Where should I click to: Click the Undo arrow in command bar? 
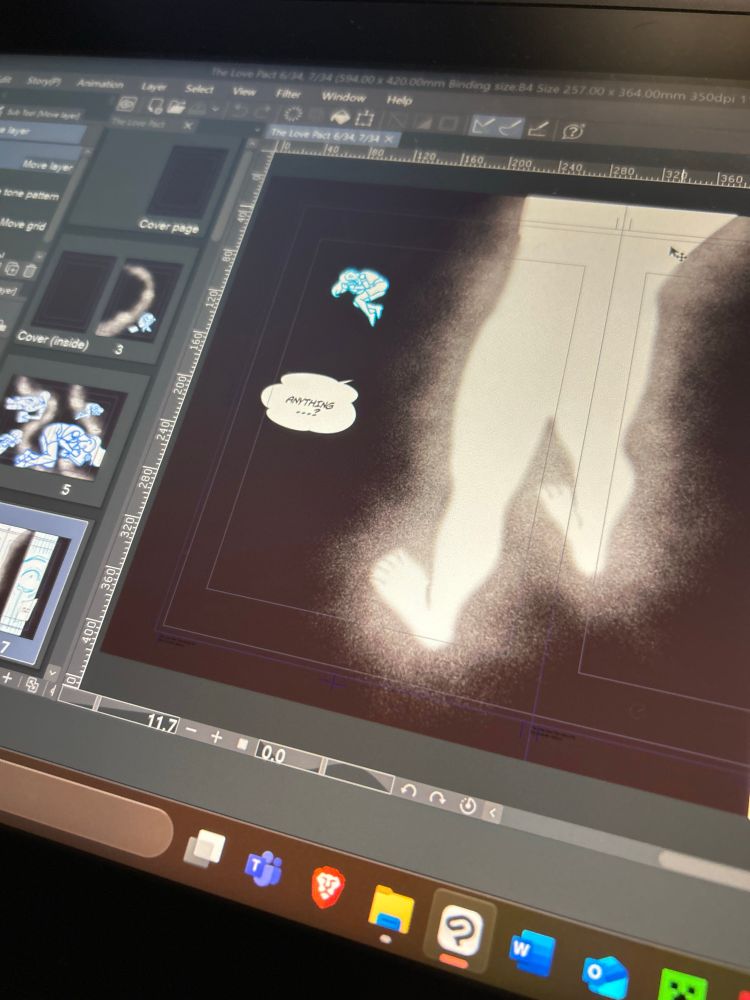point(240,110)
